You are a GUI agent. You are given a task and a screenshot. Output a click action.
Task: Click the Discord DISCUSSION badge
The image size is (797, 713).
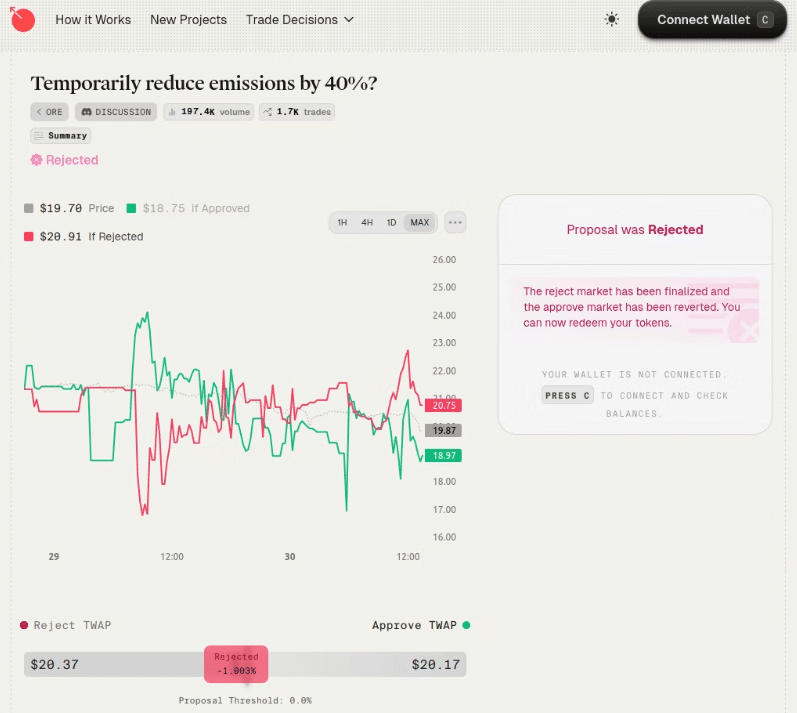116,112
